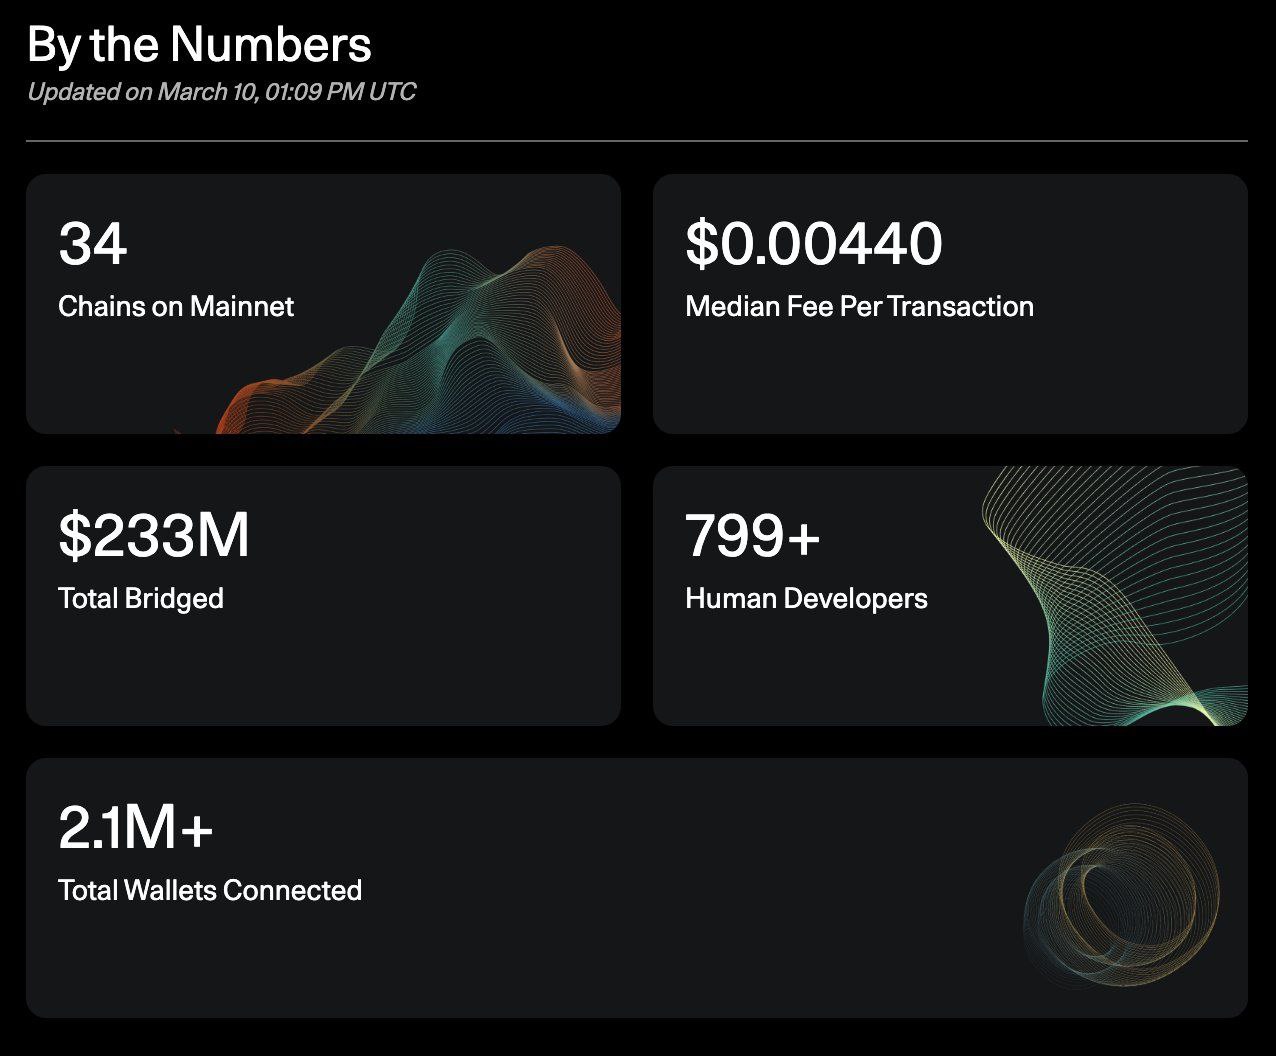
Task: Click empty area of Median Fee card
Action: [950, 380]
